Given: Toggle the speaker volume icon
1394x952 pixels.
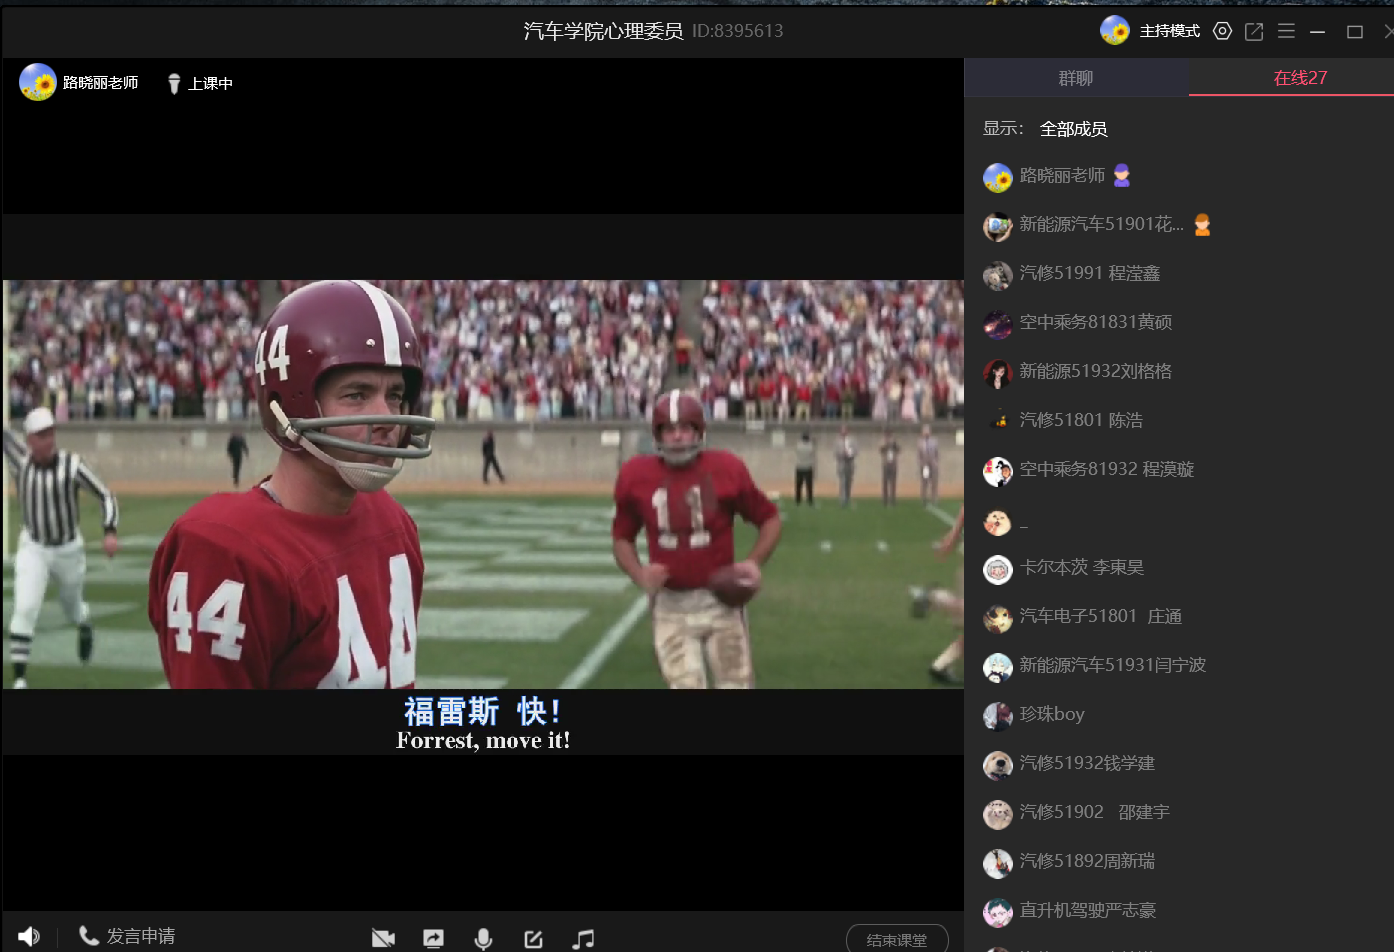Looking at the screenshot, I should pyautogui.click(x=29, y=936).
